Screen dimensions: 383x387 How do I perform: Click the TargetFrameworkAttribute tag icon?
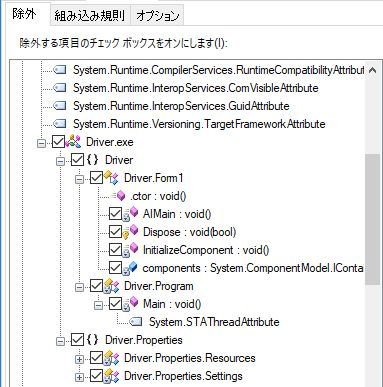pyautogui.click(x=60, y=124)
